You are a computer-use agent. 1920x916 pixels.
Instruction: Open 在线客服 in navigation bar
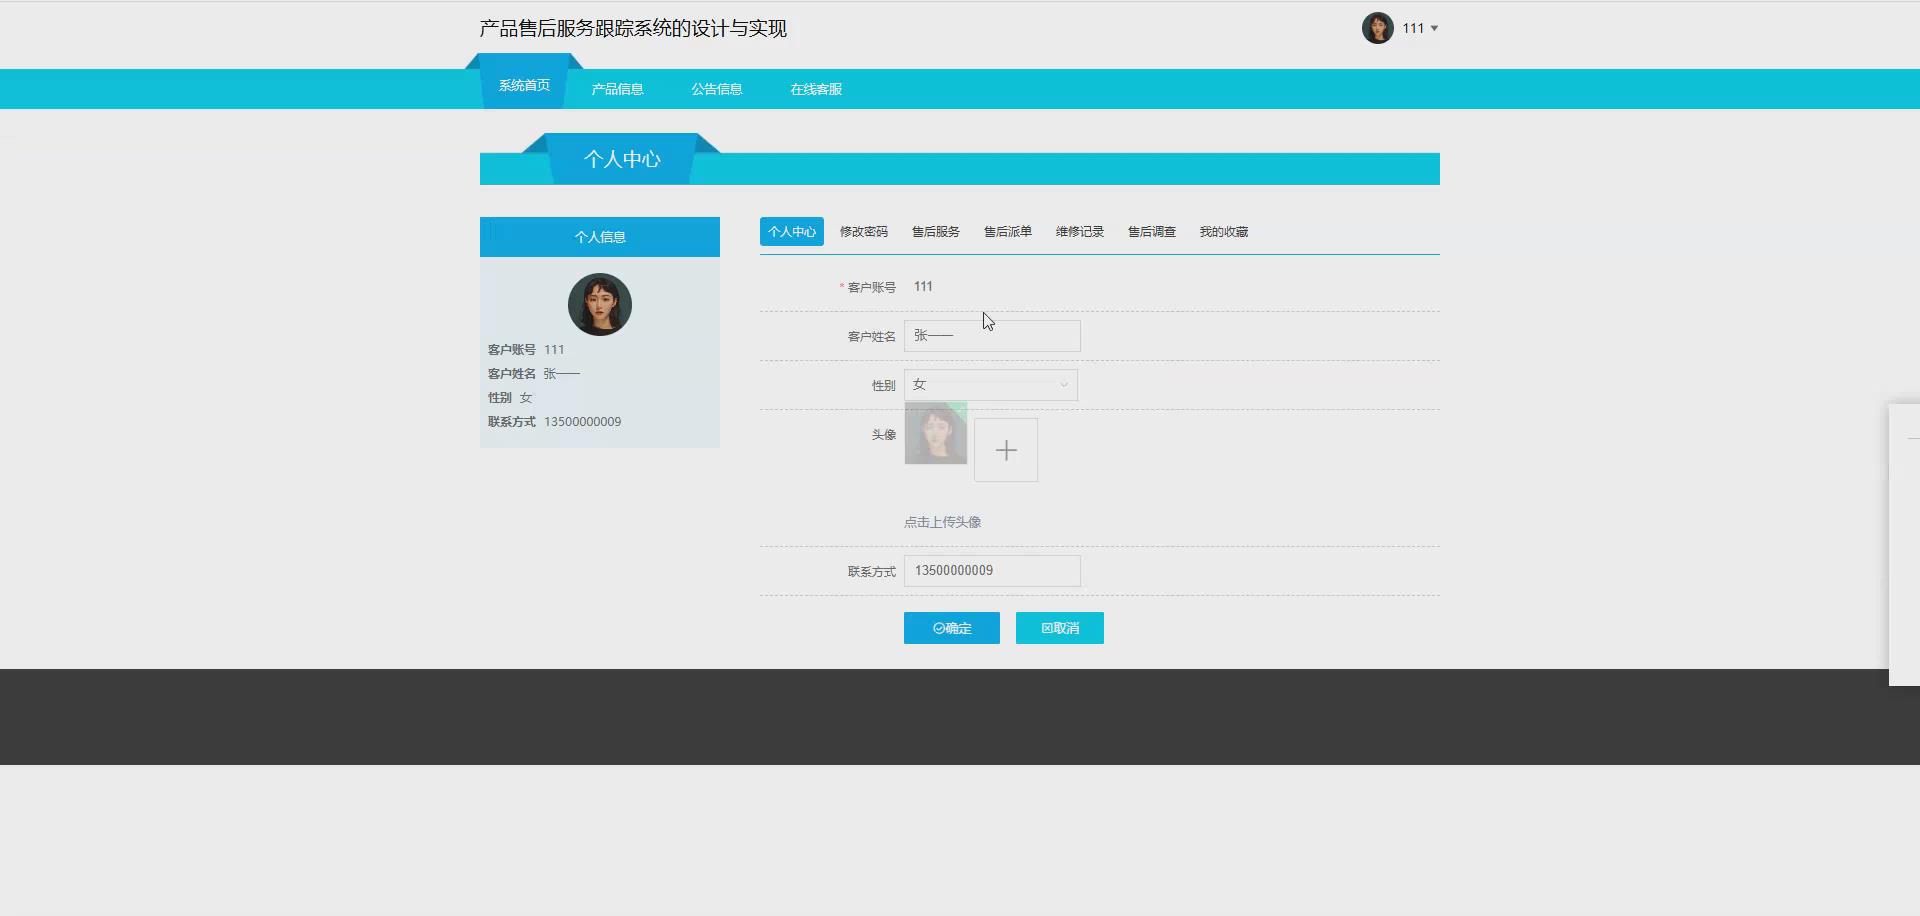[816, 89]
